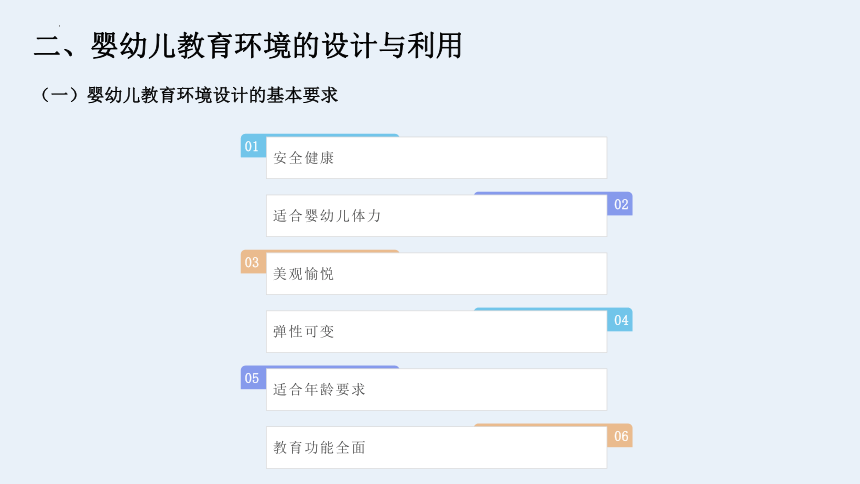Click the blue 01 number badge
The image size is (860, 484).
253,147
